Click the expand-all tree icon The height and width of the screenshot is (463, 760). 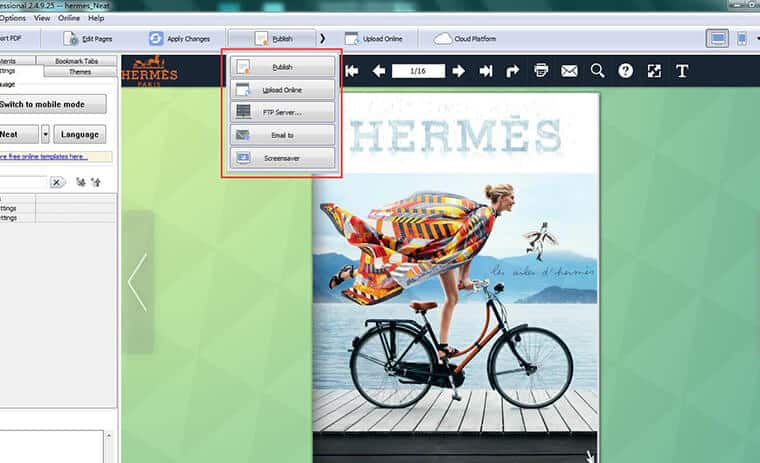click(x=81, y=182)
